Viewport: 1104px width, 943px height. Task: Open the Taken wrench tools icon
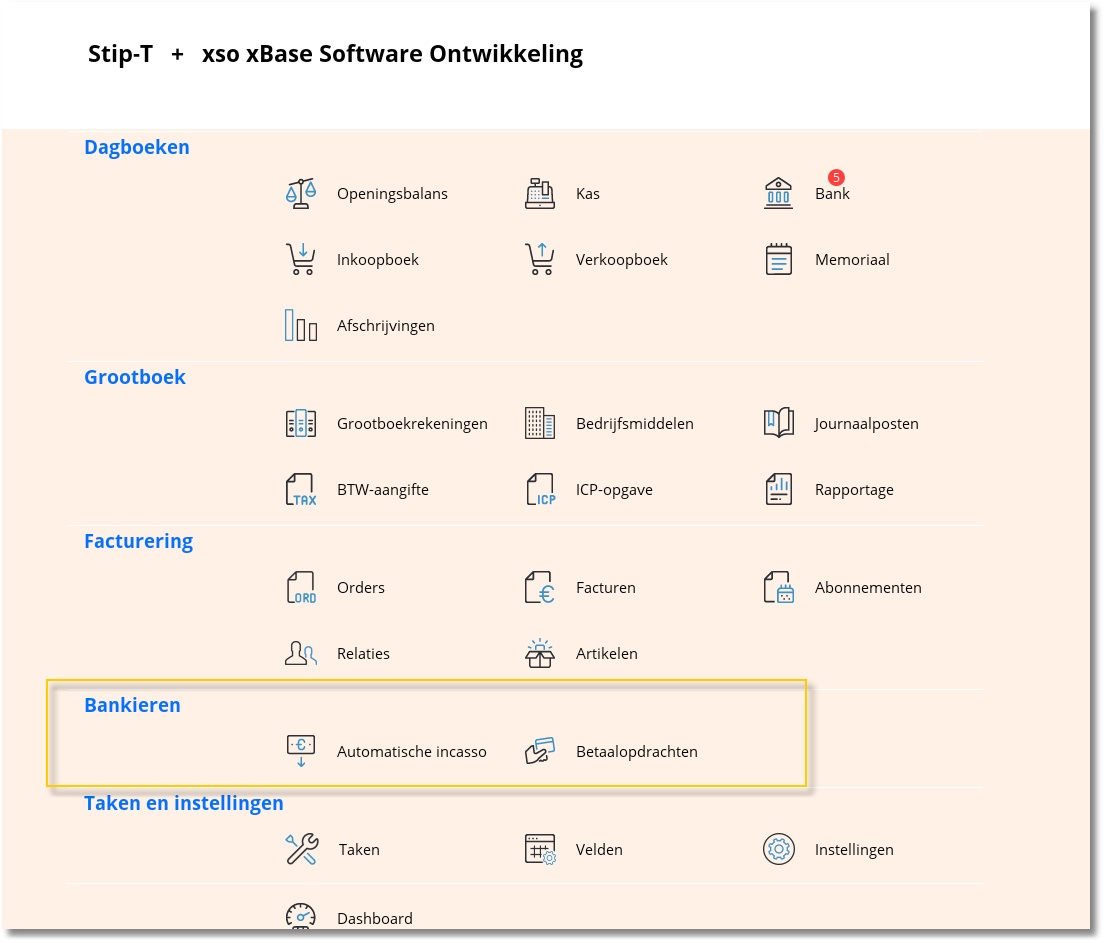[x=300, y=849]
